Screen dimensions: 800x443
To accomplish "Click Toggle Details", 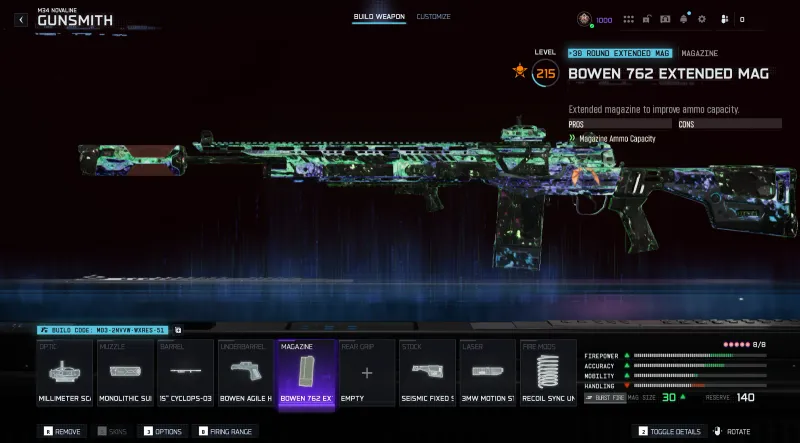I will click(669, 431).
